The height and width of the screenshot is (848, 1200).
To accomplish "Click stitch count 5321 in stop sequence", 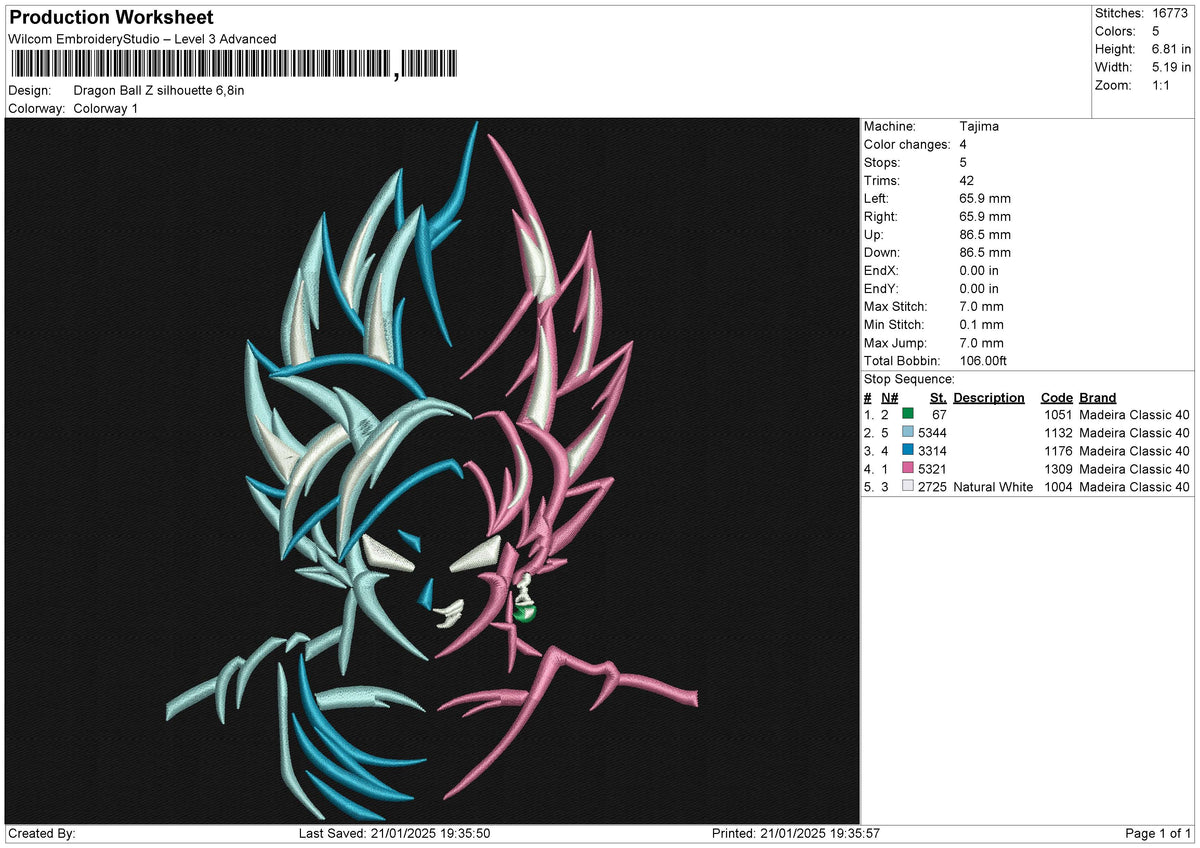I will pos(932,468).
